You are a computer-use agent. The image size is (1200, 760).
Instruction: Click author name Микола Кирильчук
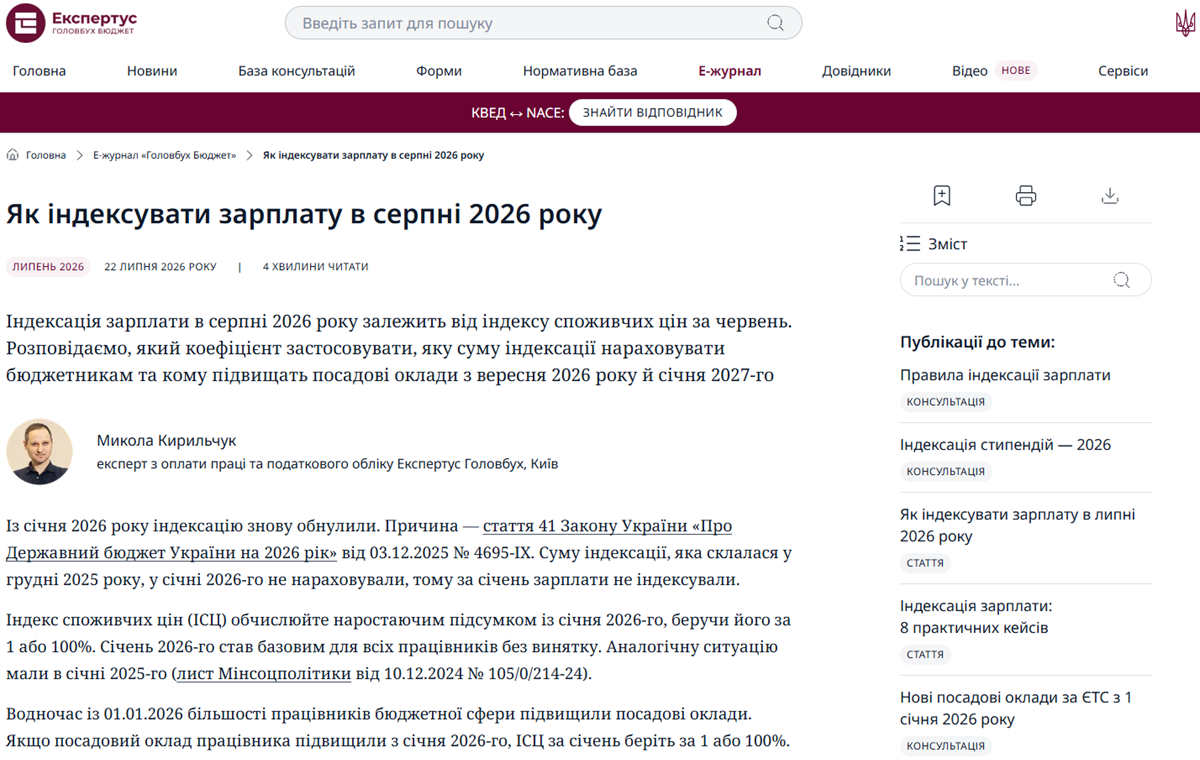pyautogui.click(x=167, y=440)
